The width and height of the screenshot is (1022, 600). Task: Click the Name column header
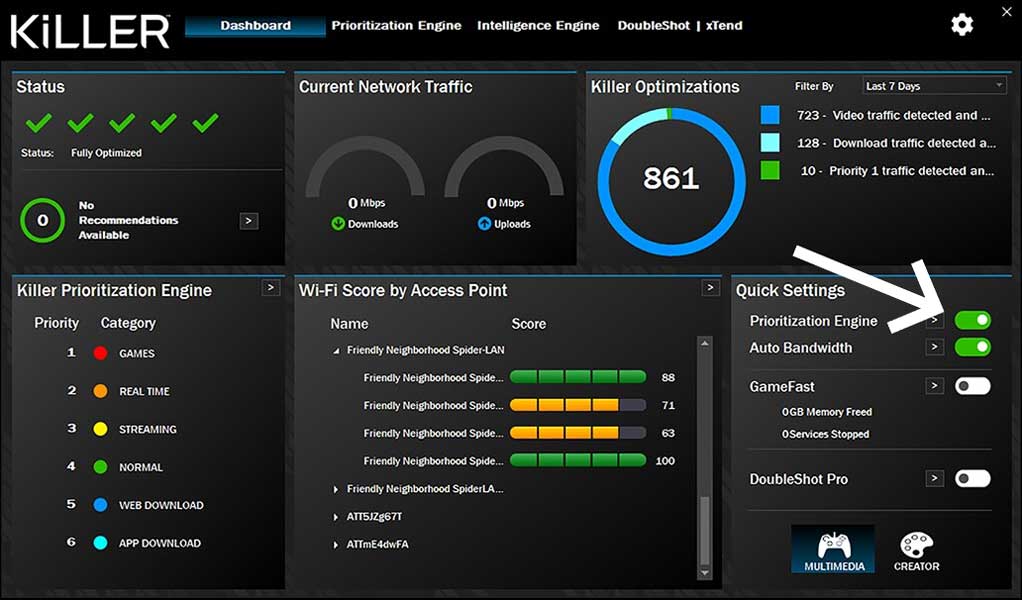[x=349, y=324]
